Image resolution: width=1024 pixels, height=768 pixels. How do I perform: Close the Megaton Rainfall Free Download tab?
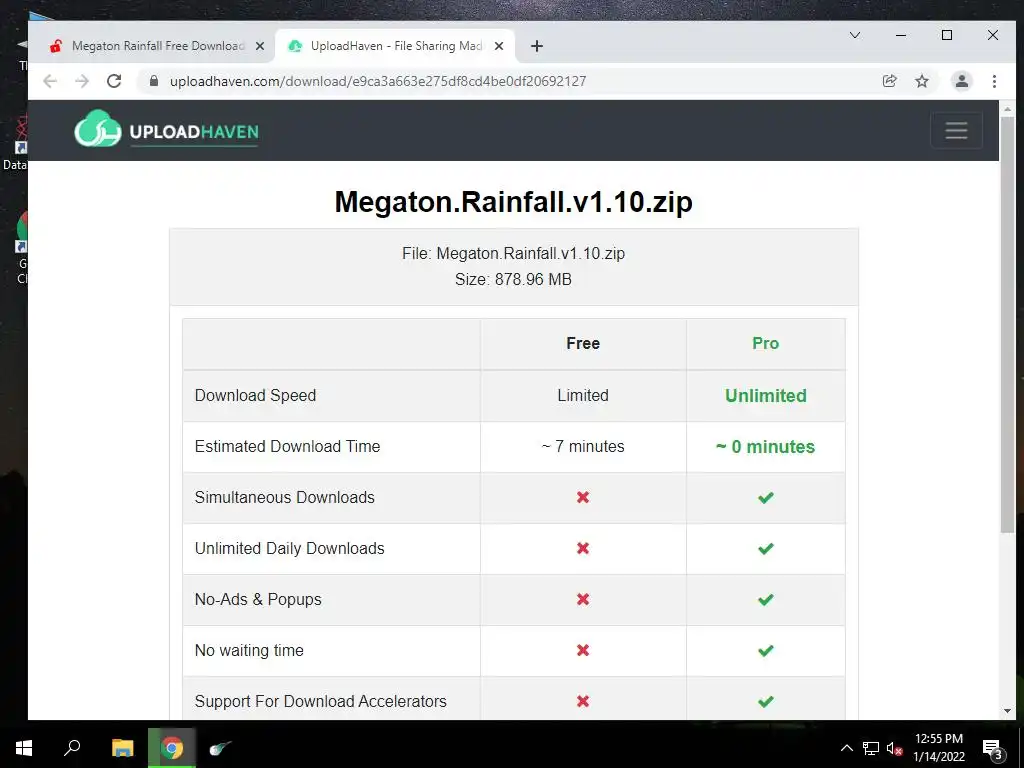[x=260, y=46]
